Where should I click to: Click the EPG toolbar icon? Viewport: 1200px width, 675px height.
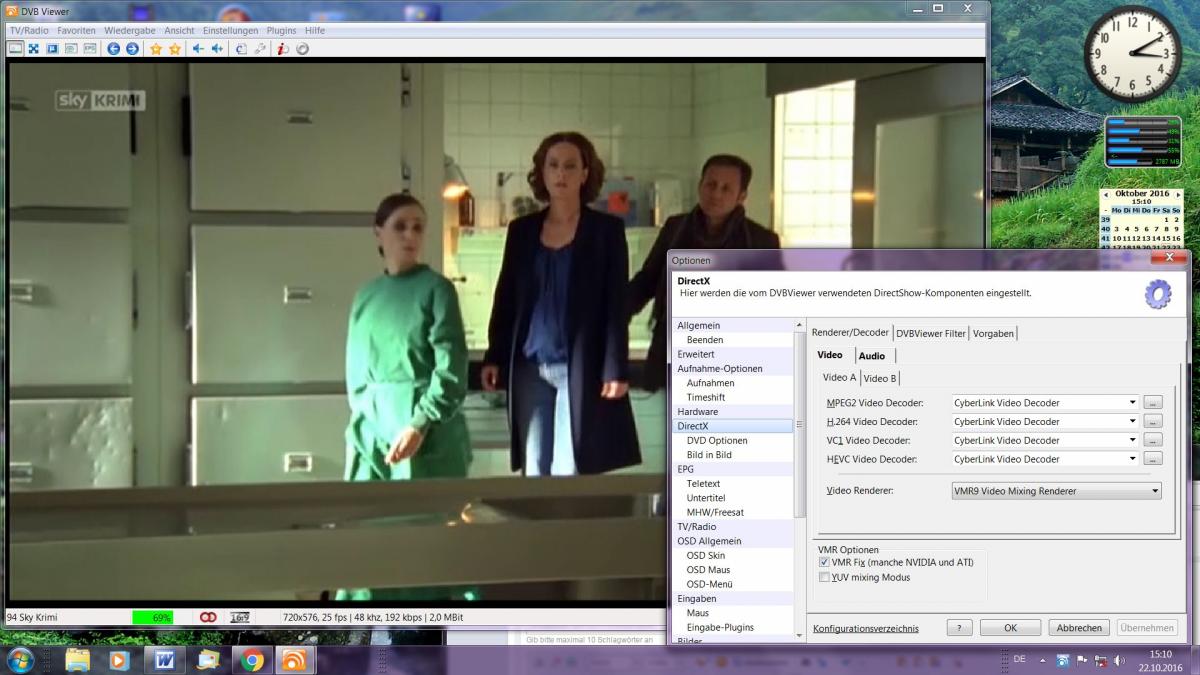click(90, 48)
